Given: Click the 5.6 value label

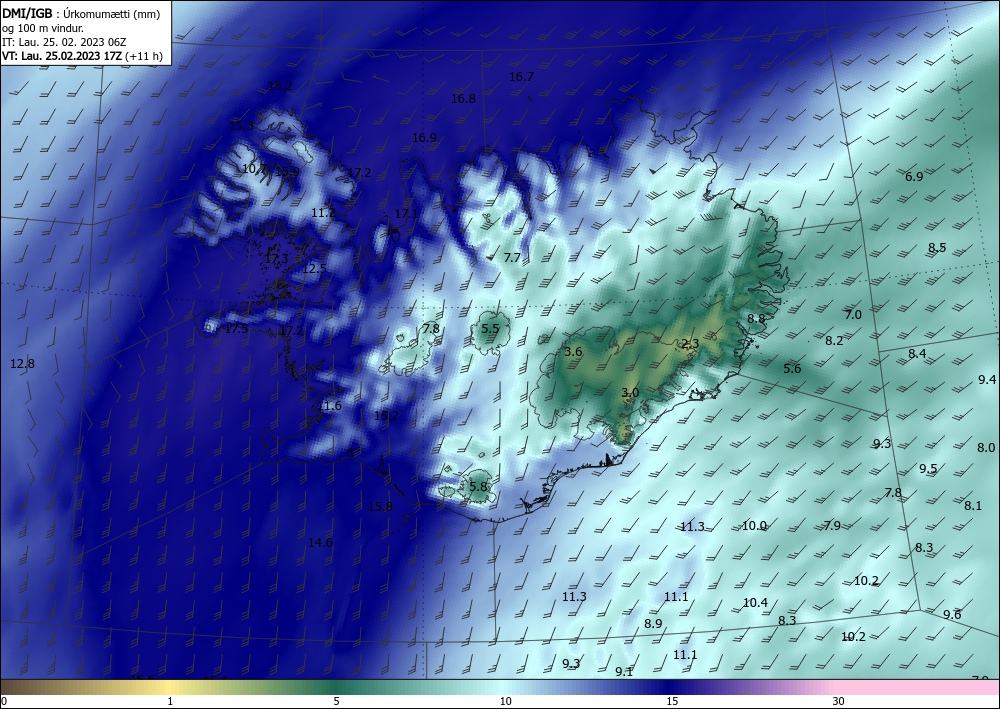Looking at the screenshot, I should (x=792, y=369).
